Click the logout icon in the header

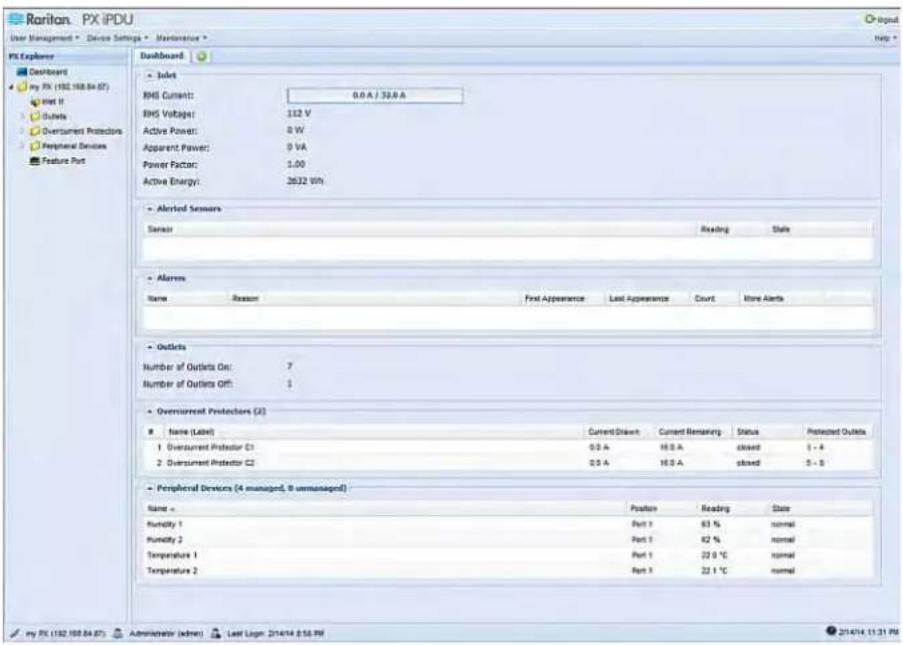pyautogui.click(x=870, y=20)
